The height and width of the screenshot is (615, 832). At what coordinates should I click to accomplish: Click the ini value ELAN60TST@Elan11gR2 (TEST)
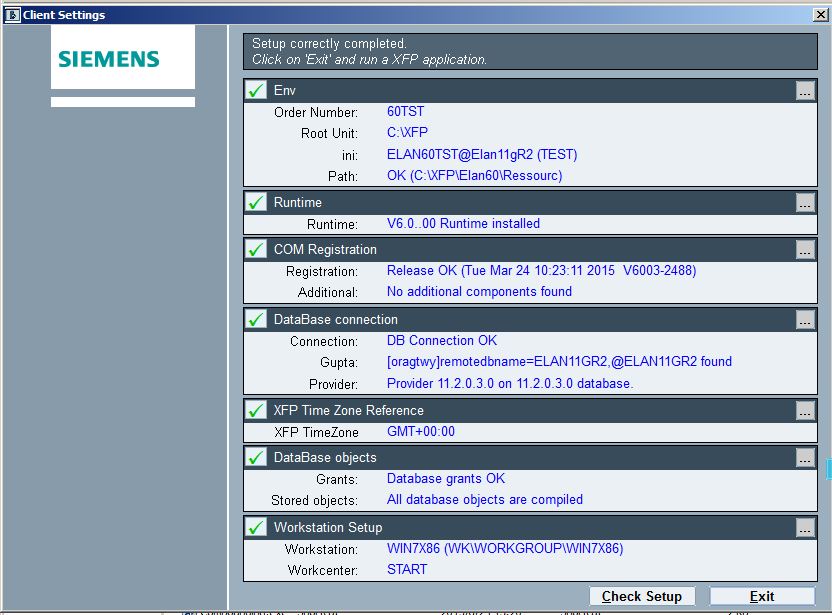[x=482, y=154]
